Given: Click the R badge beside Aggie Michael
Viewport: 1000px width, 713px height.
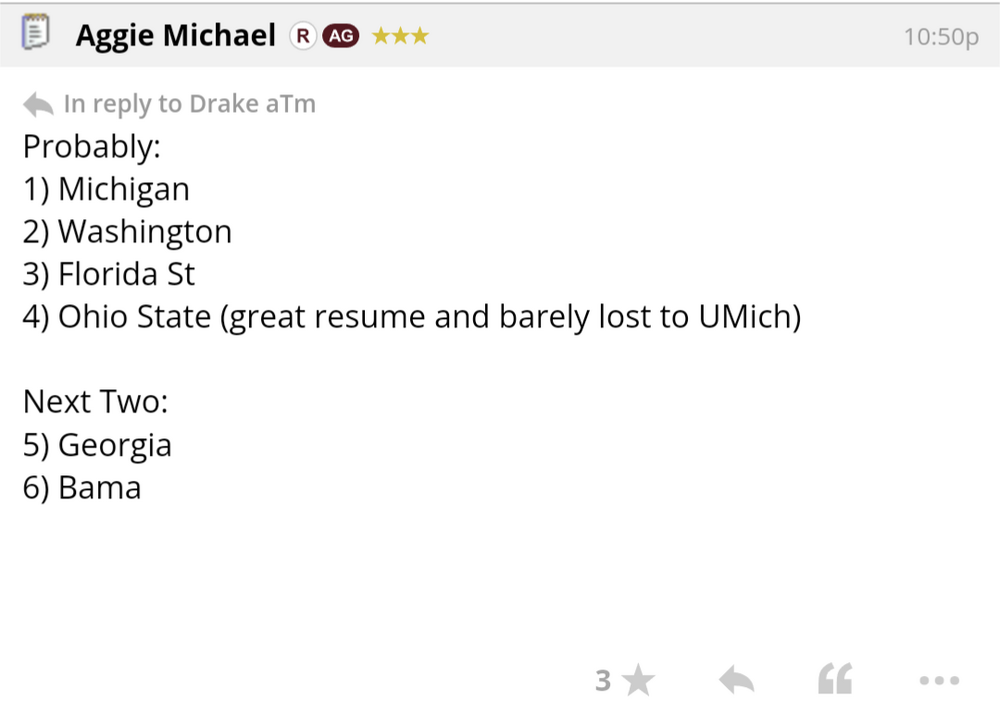Looking at the screenshot, I should 302,34.
